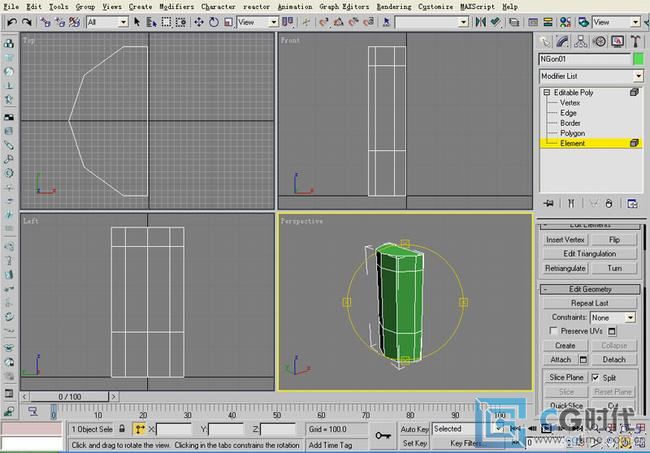
Task: Activate Select and Move tool
Action: pyautogui.click(x=199, y=22)
